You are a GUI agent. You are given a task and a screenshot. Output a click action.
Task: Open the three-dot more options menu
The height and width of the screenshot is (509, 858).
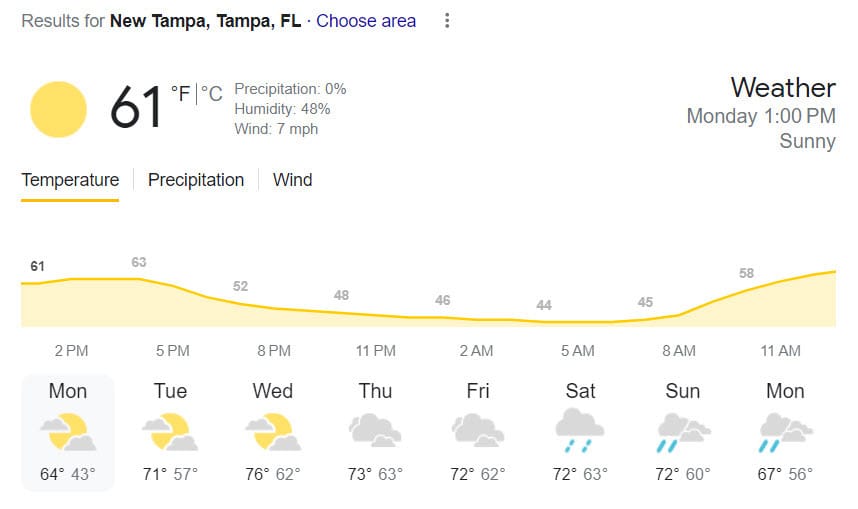pyautogui.click(x=447, y=21)
